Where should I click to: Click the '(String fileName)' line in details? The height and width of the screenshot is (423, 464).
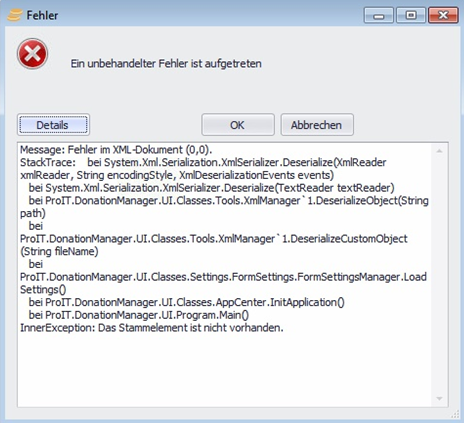click(59, 251)
